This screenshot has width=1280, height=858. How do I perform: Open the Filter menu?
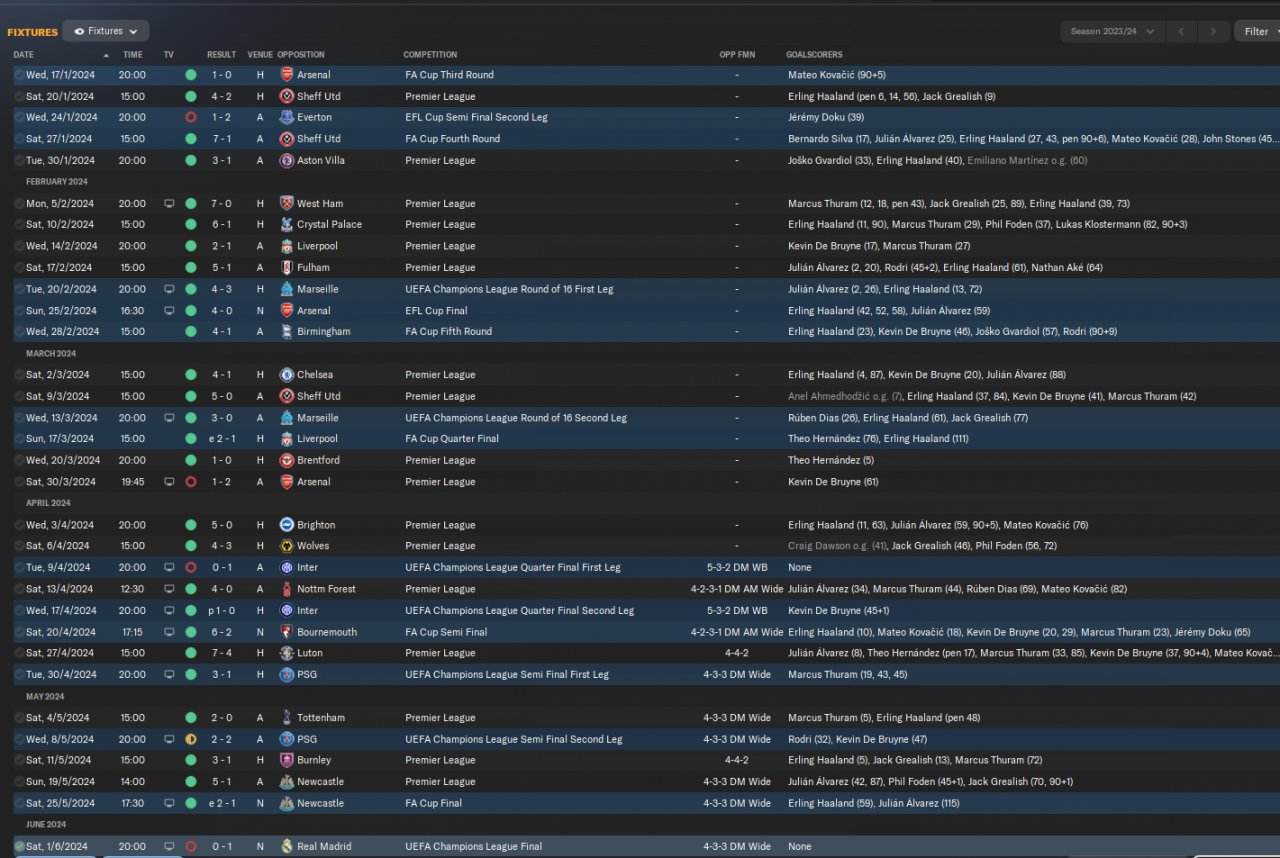point(1257,32)
